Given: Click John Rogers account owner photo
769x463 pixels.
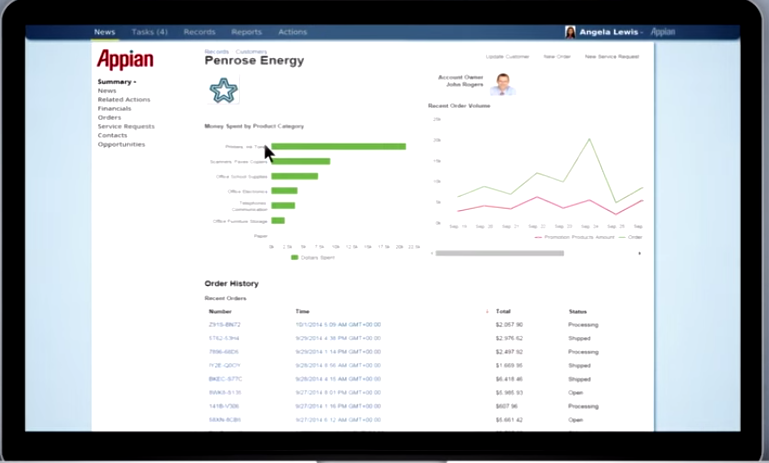Looking at the screenshot, I should [503, 84].
